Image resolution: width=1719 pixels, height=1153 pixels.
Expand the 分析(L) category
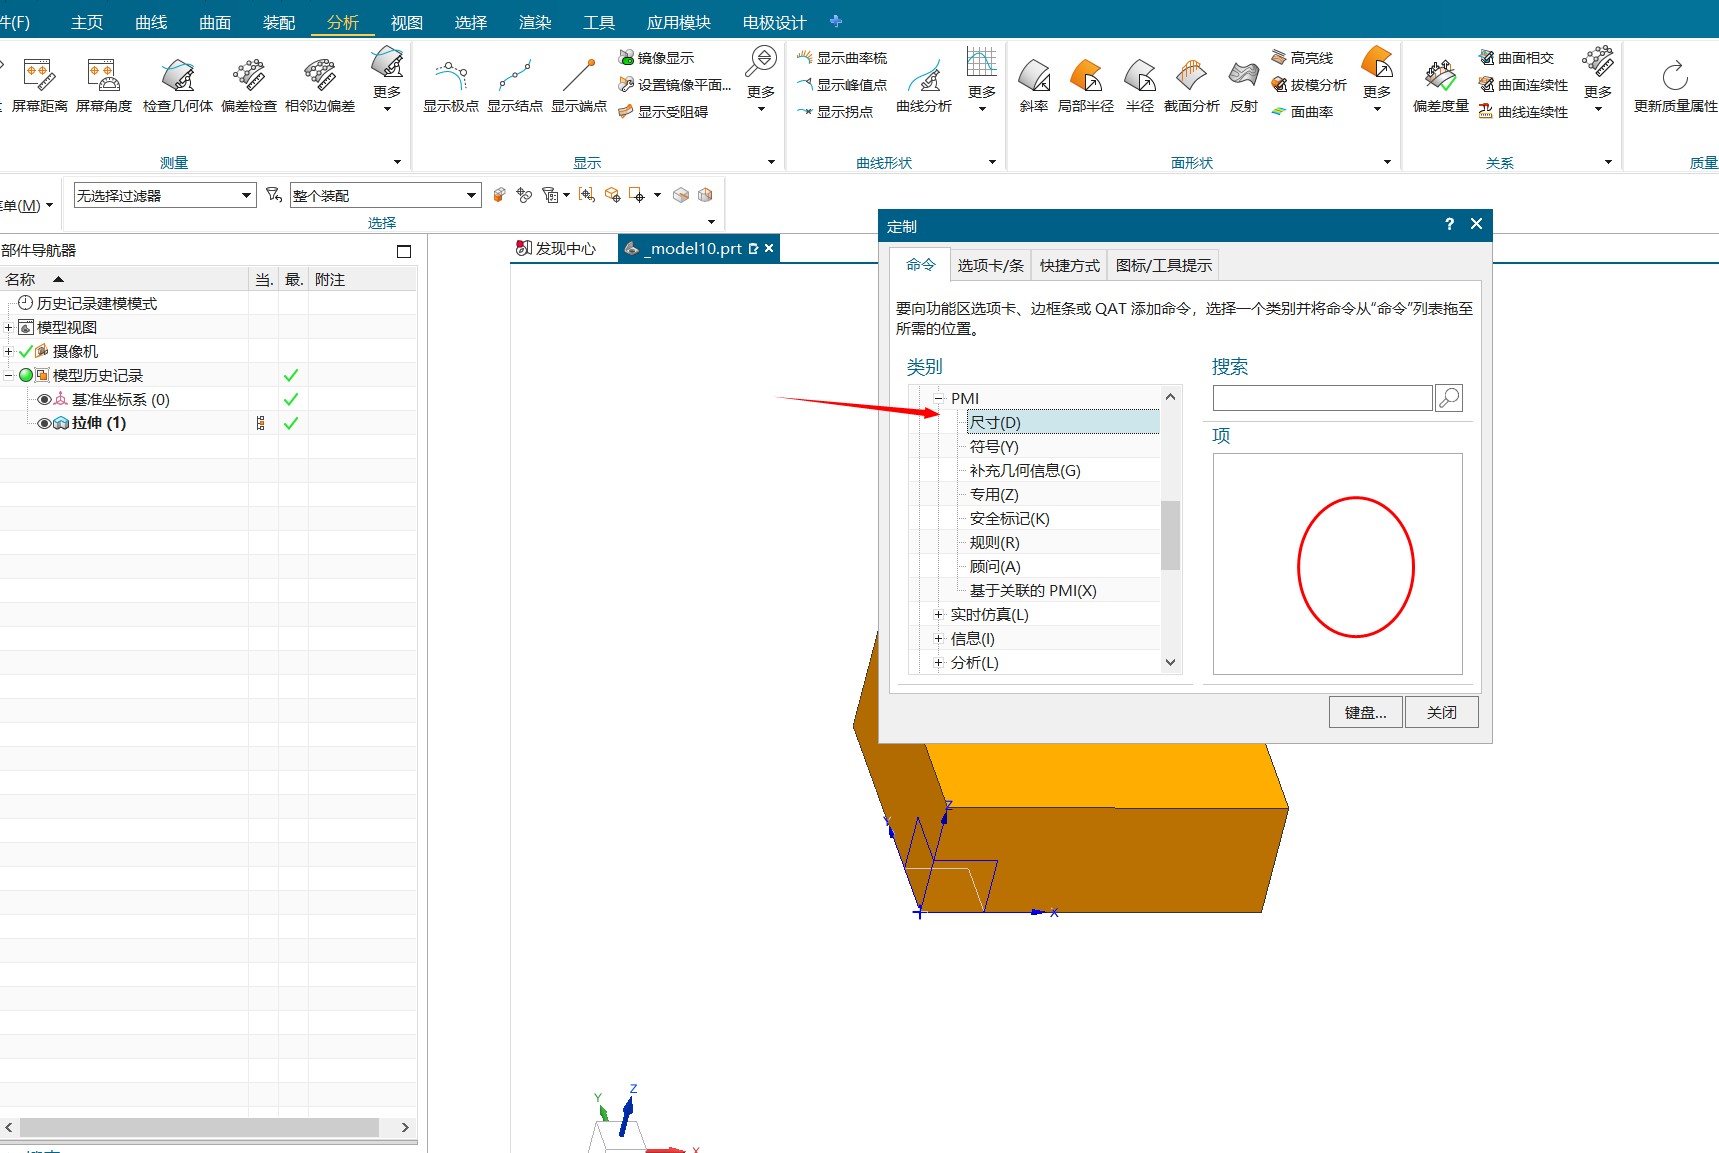point(938,662)
